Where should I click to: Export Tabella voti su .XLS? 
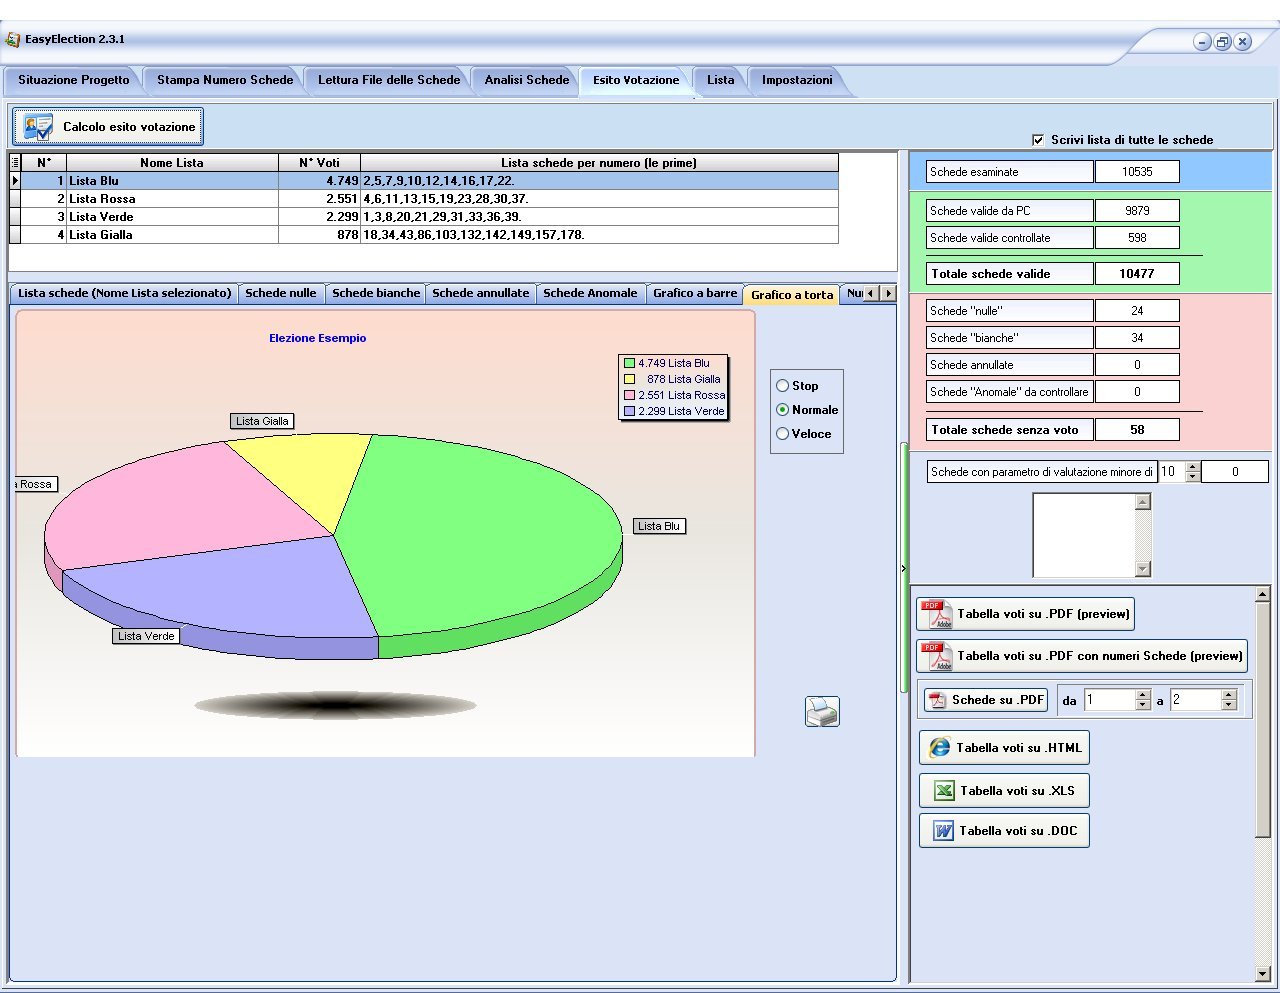coord(1004,791)
